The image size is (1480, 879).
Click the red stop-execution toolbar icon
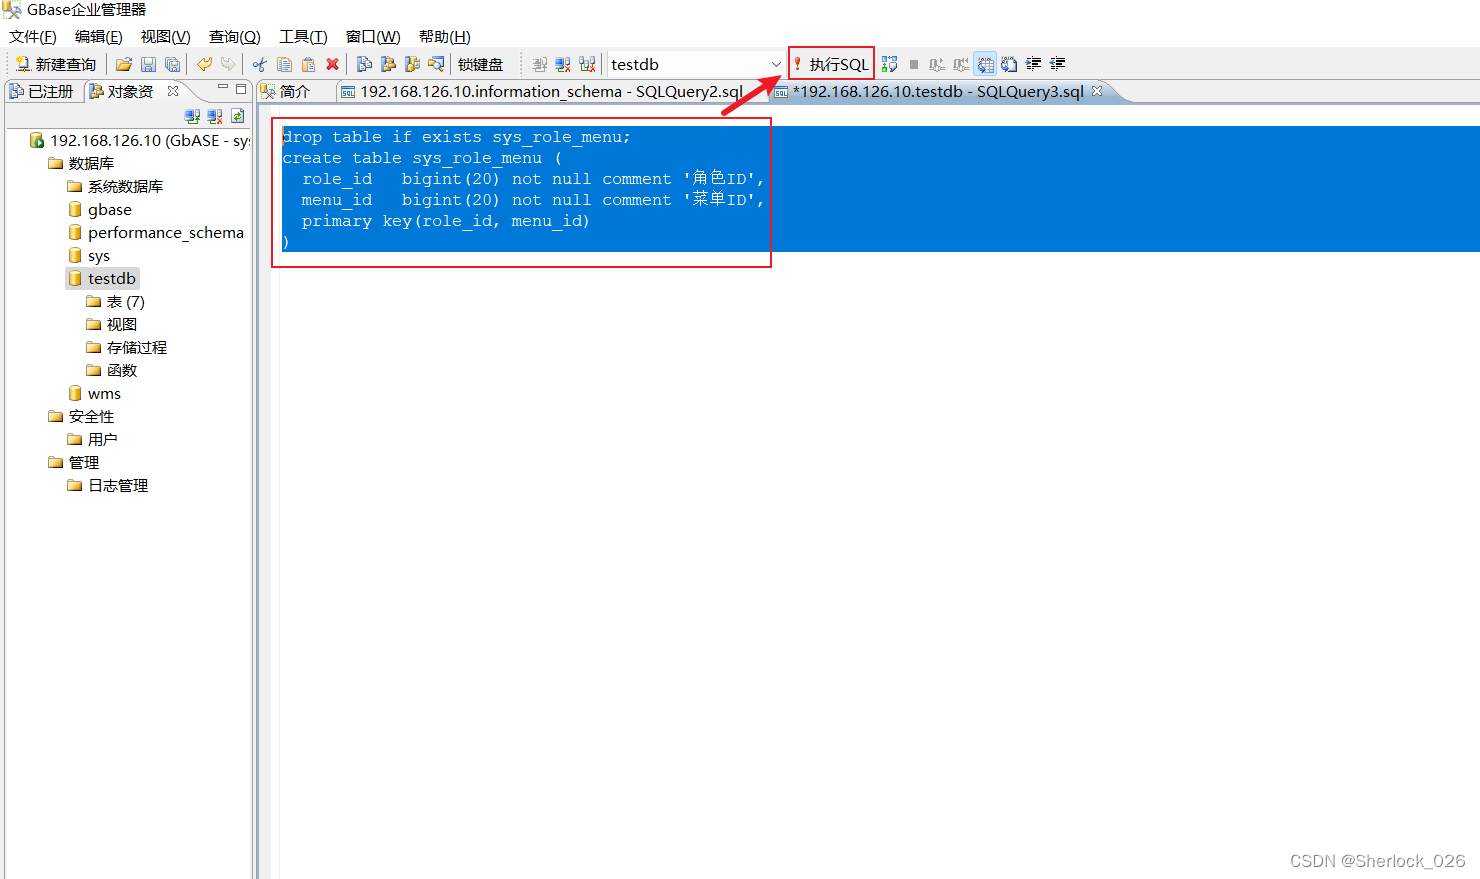333,63
